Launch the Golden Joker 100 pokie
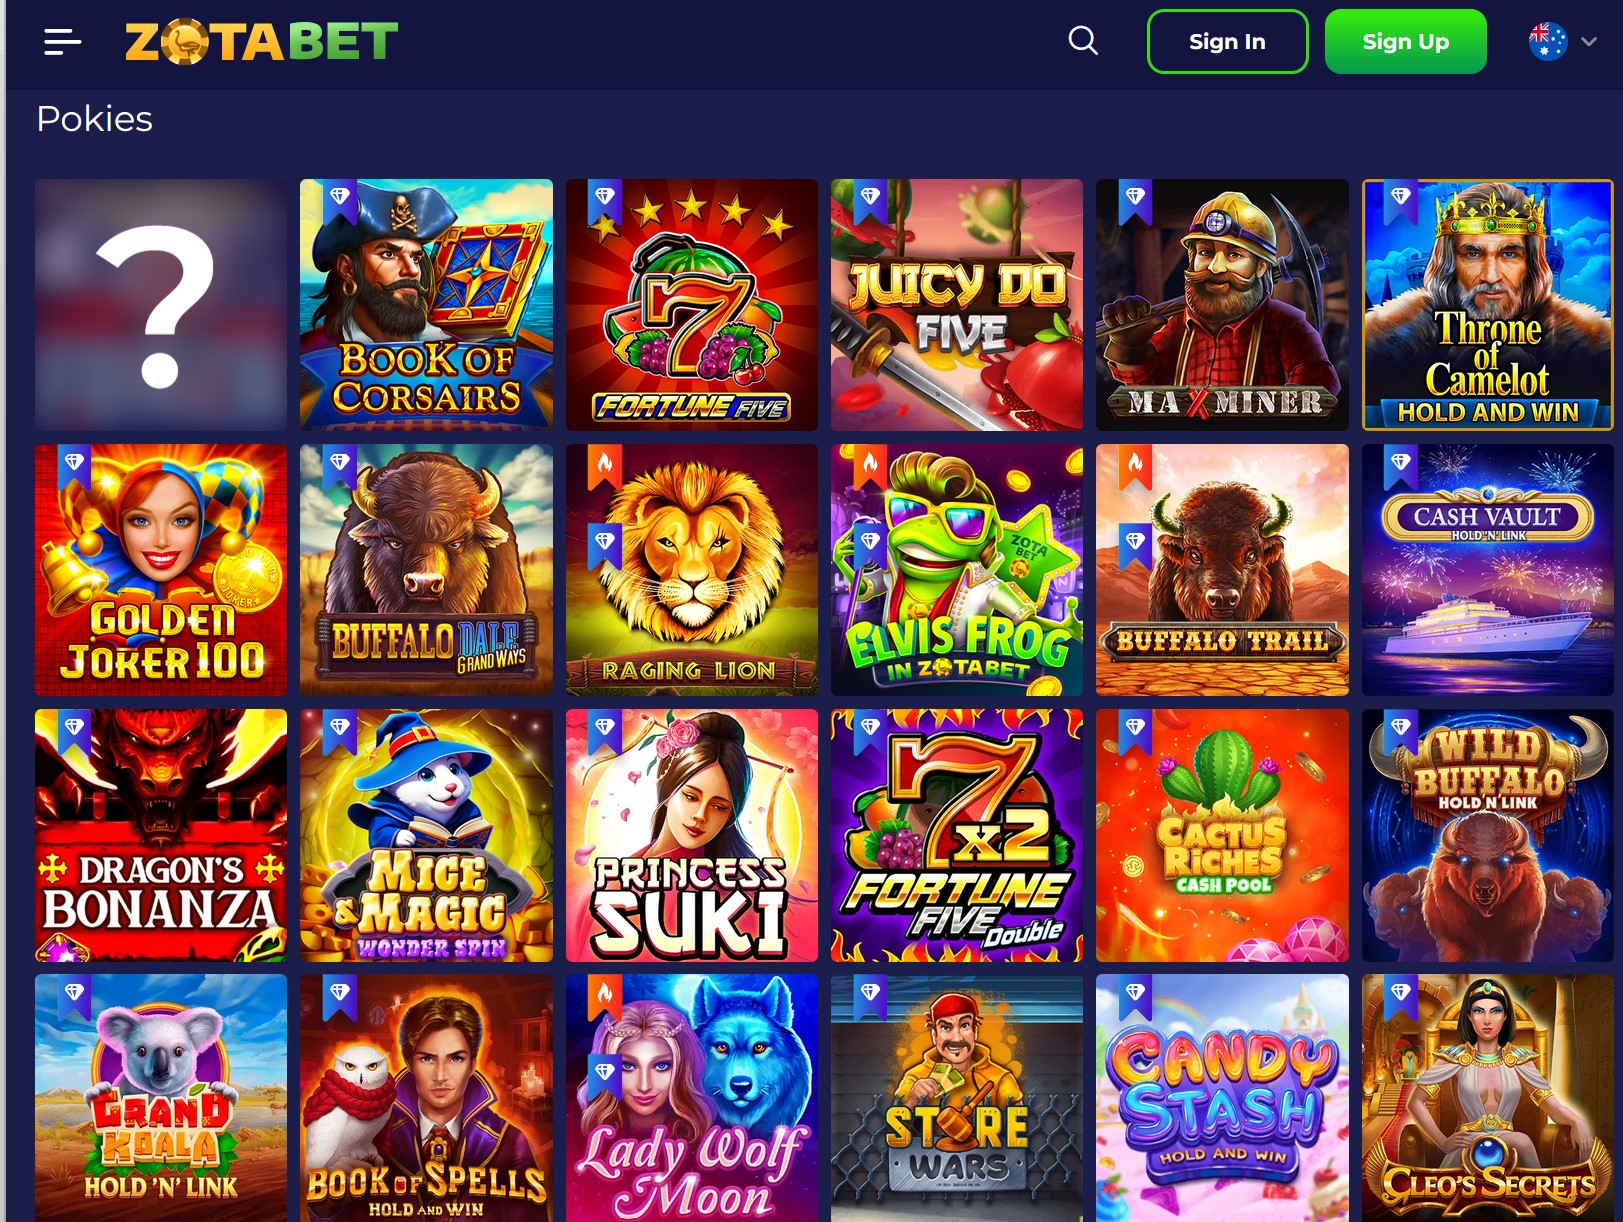 tap(161, 570)
